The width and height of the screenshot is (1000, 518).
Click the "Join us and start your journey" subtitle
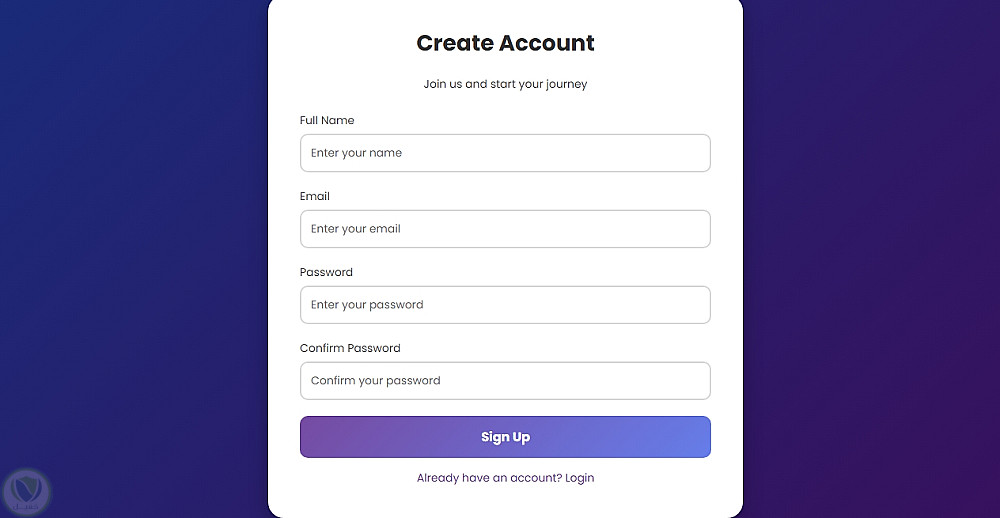tap(505, 84)
